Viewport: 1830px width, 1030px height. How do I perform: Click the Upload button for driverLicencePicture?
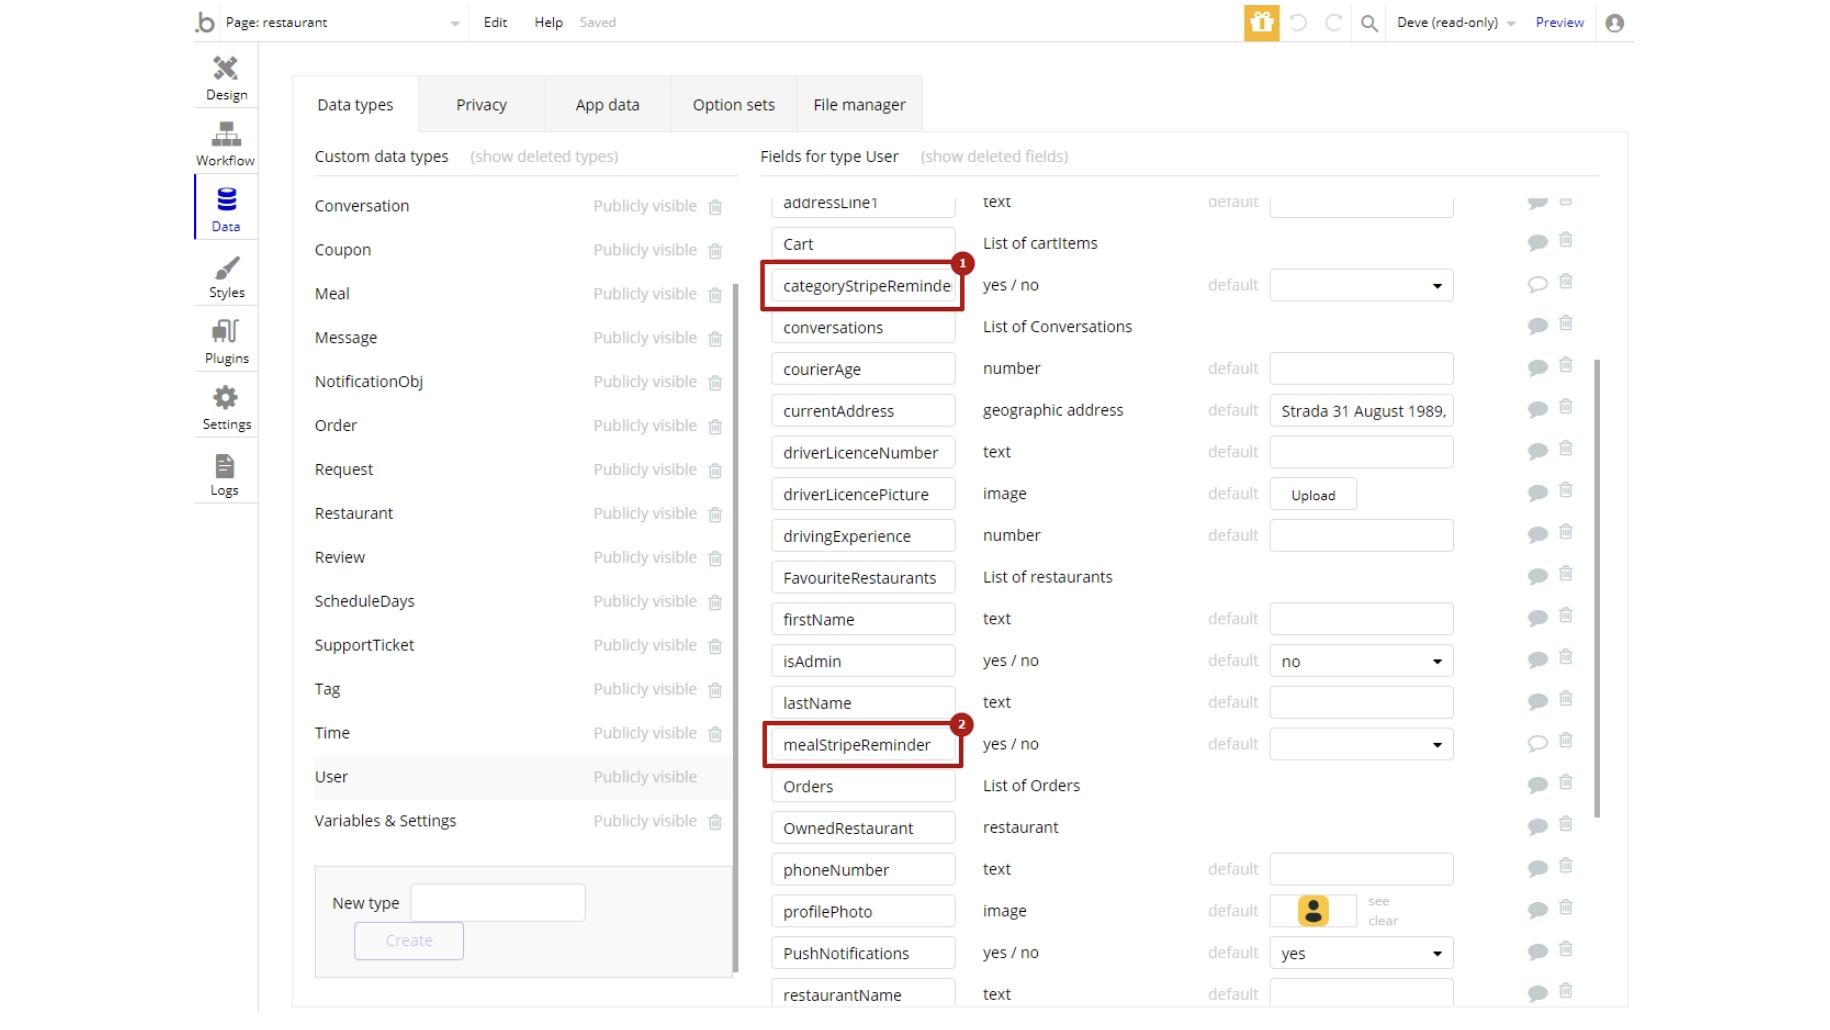pos(1312,495)
